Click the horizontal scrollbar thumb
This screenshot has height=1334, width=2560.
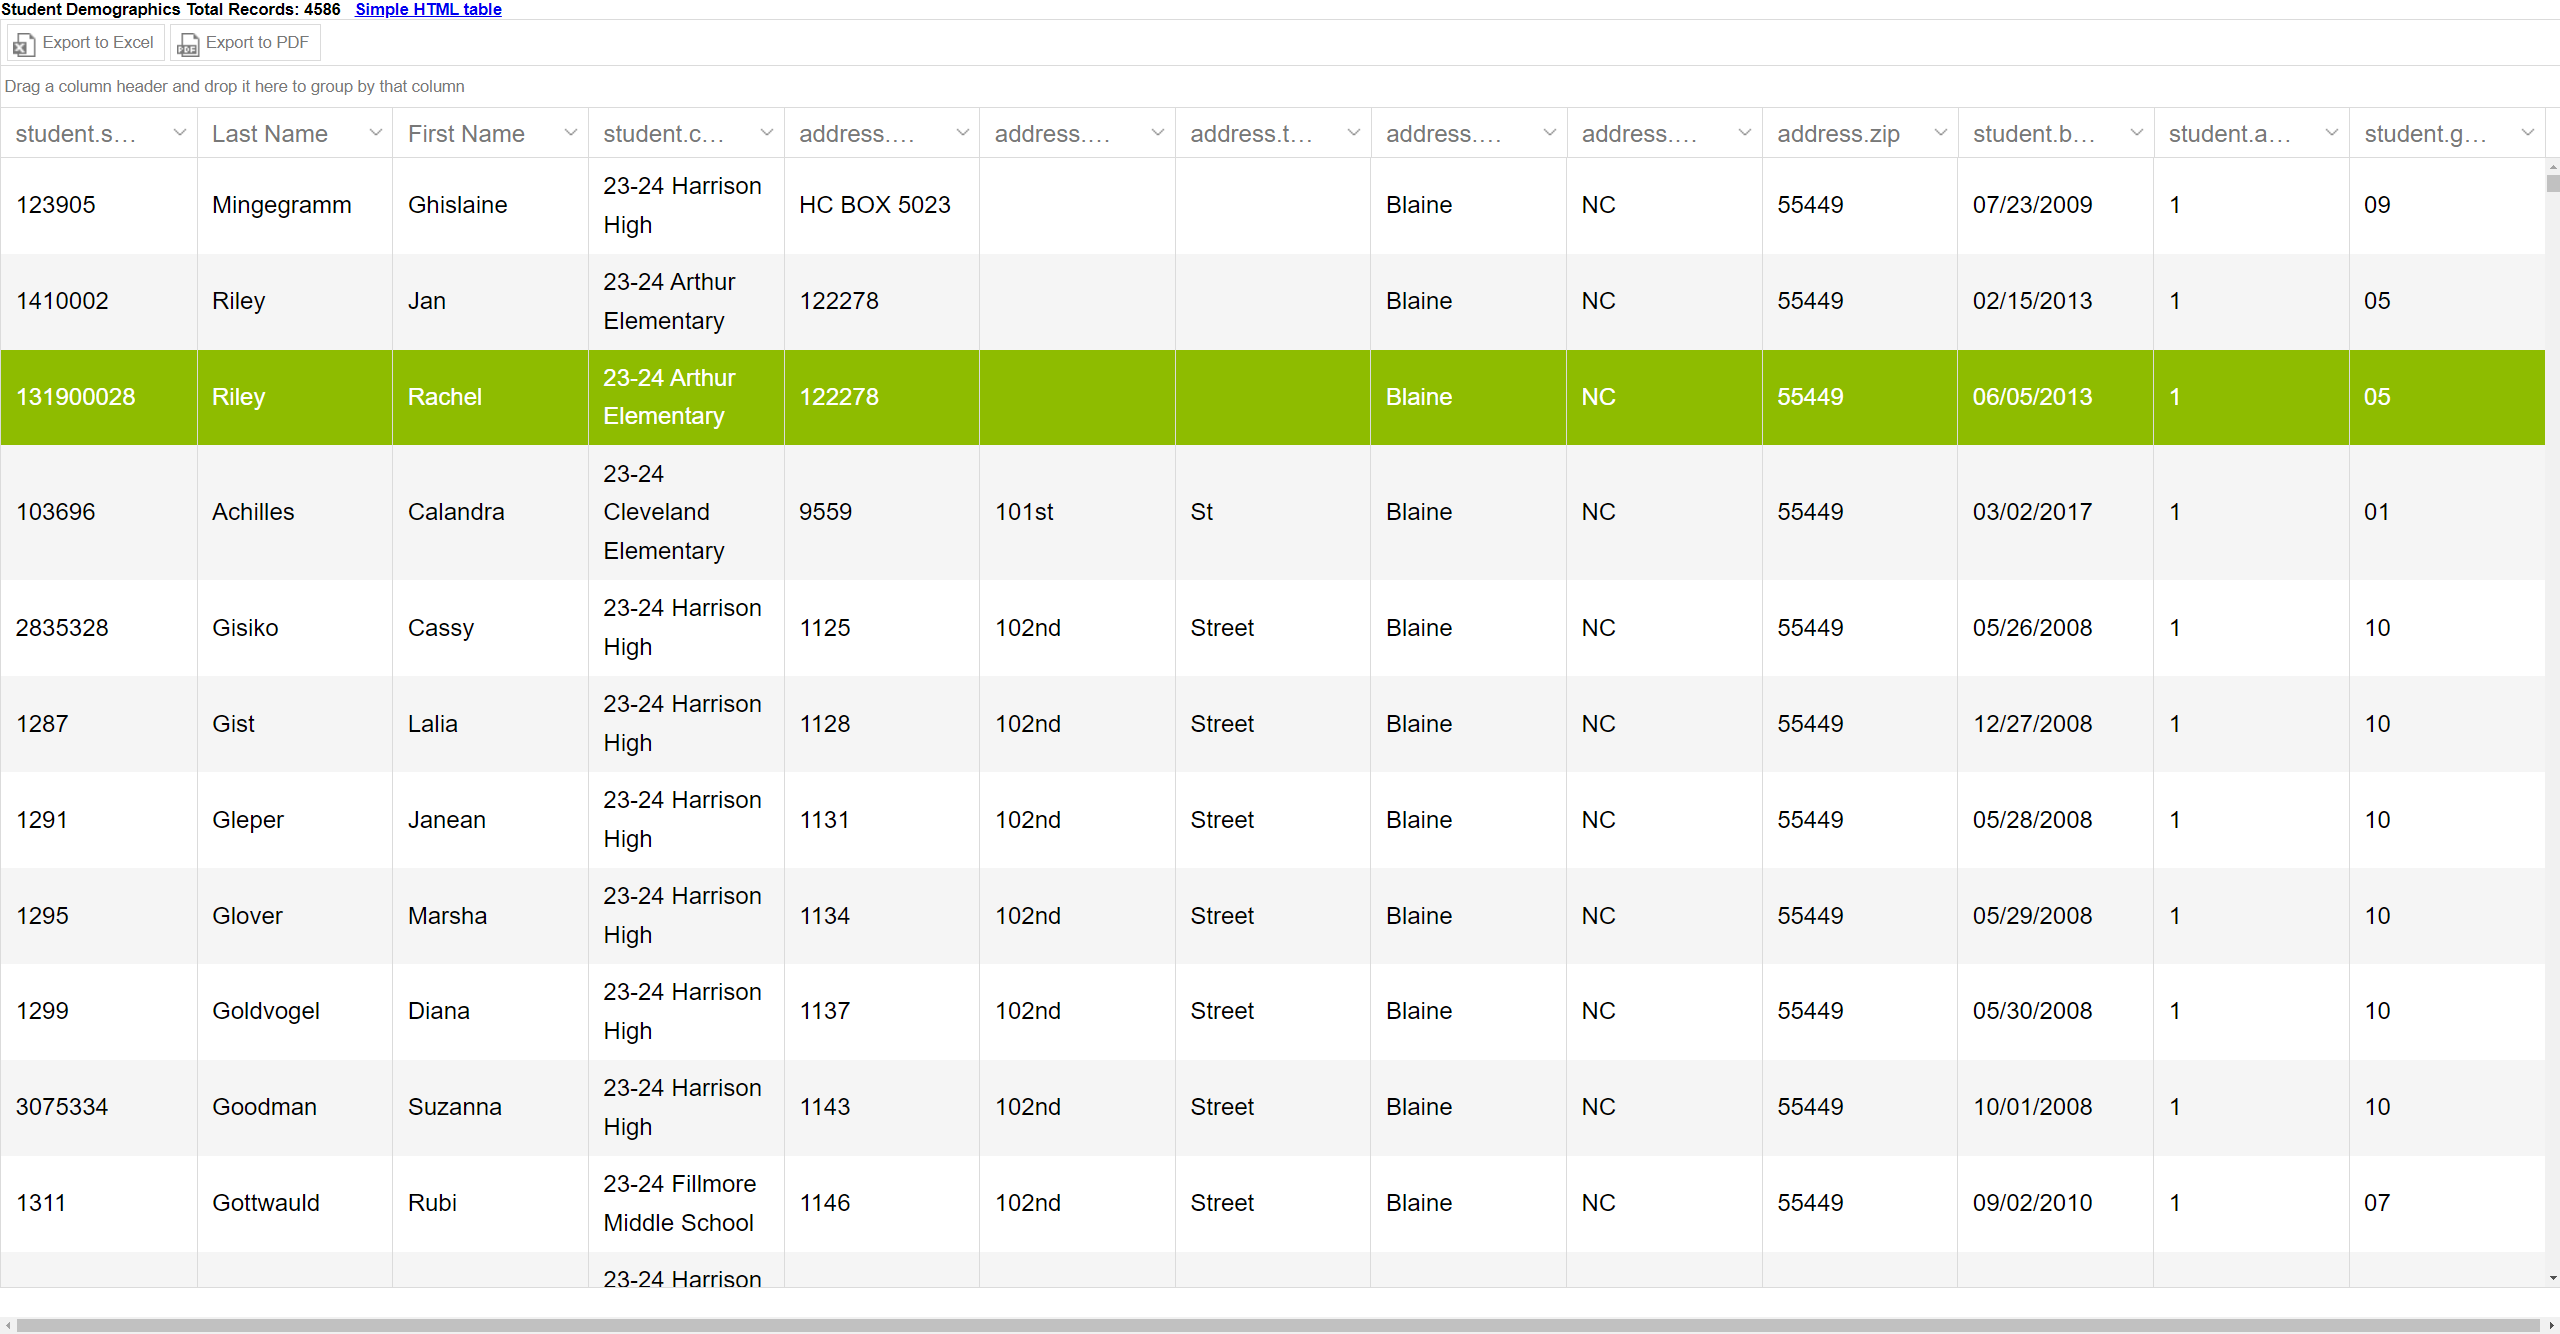pos(1278,1325)
